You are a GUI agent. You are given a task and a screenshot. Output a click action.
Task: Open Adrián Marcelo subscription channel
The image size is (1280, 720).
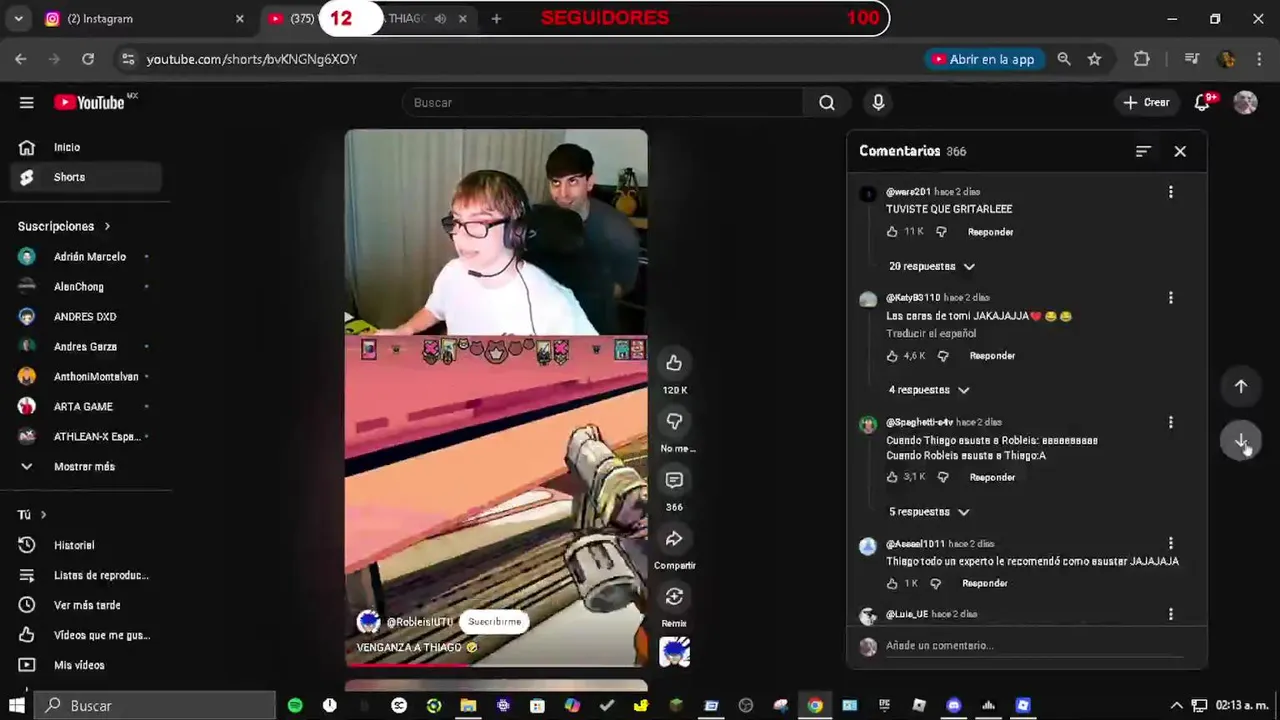[85, 257]
